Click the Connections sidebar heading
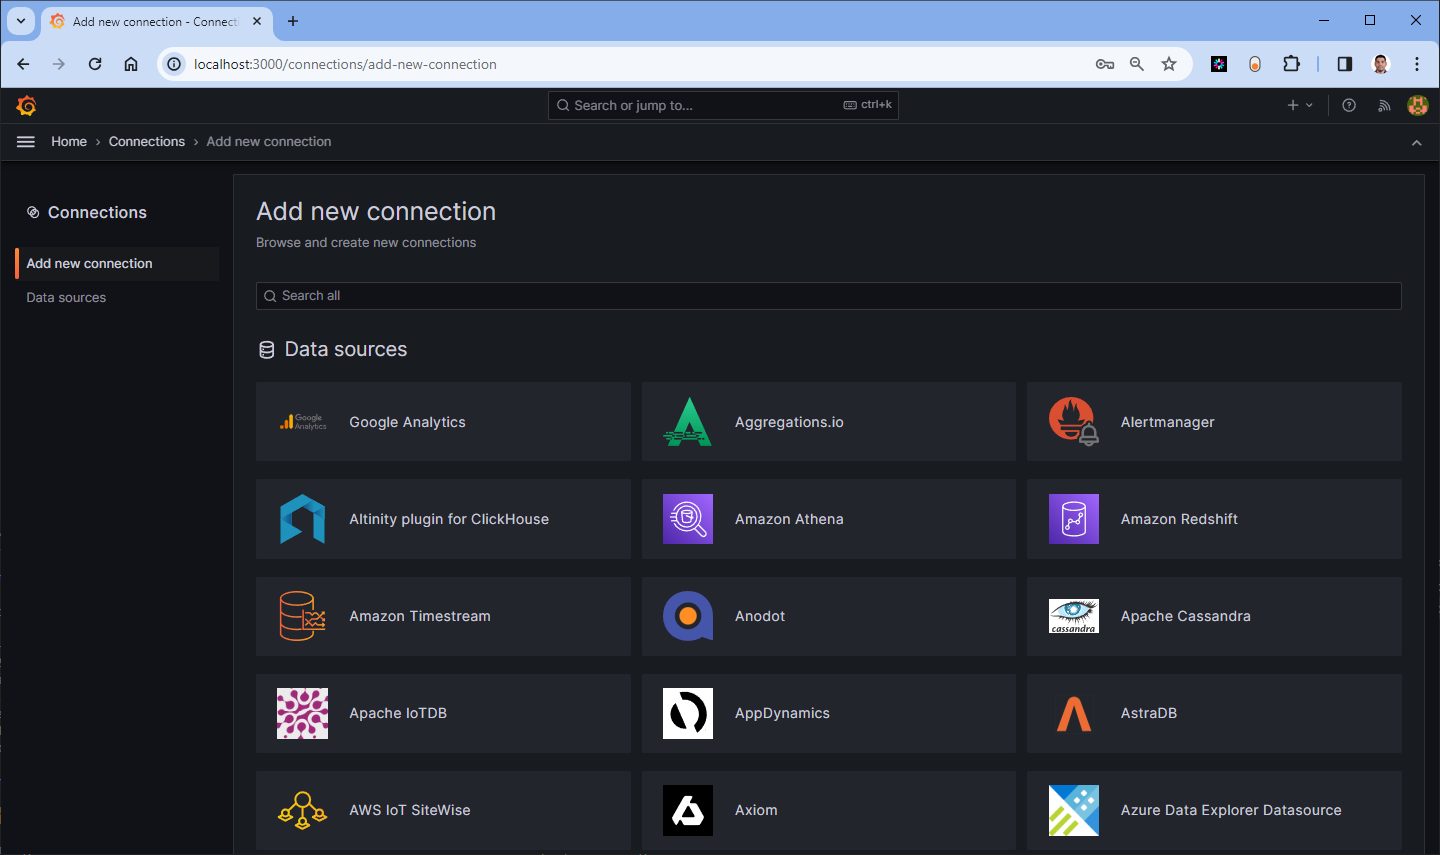This screenshot has height=855, width=1440. point(97,212)
